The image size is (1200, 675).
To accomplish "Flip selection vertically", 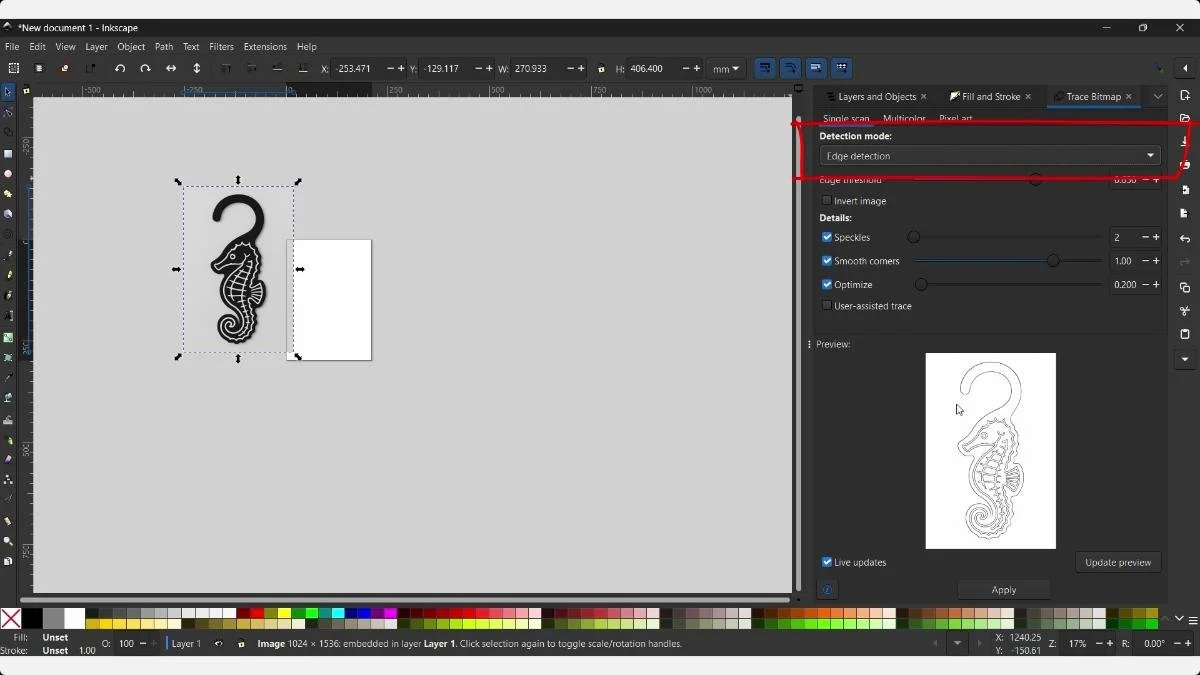I will (197, 68).
